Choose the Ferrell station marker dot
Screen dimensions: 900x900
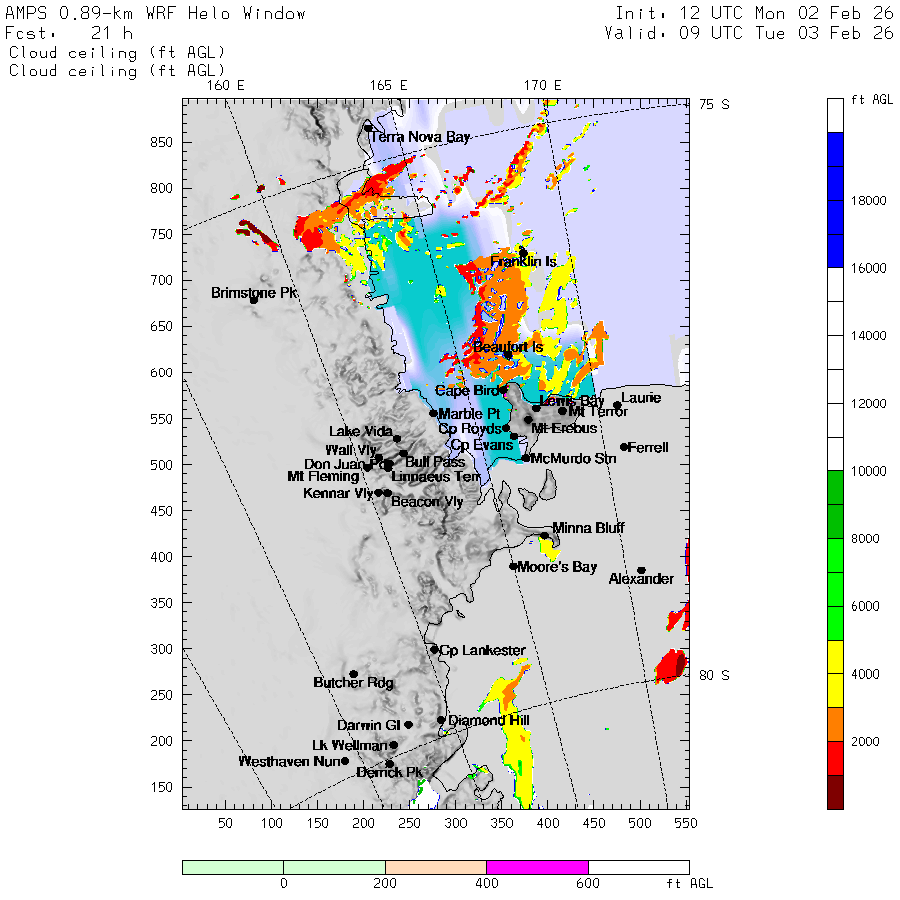pos(624,447)
